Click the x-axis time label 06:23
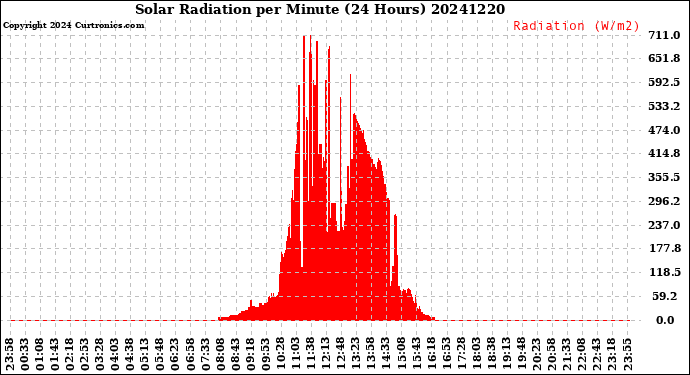The height and width of the screenshot is (375, 690). (x=176, y=355)
